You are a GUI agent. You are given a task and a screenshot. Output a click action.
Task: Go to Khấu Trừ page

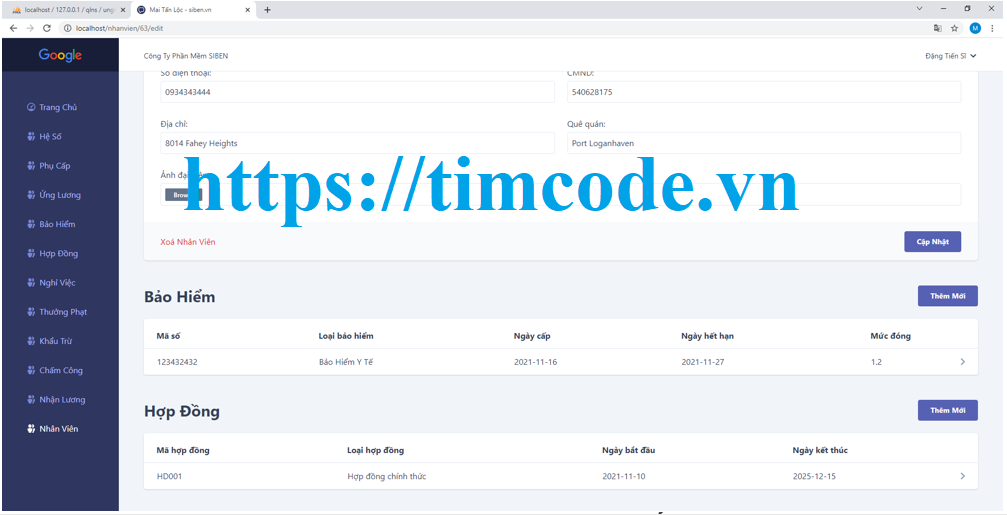(x=55, y=341)
